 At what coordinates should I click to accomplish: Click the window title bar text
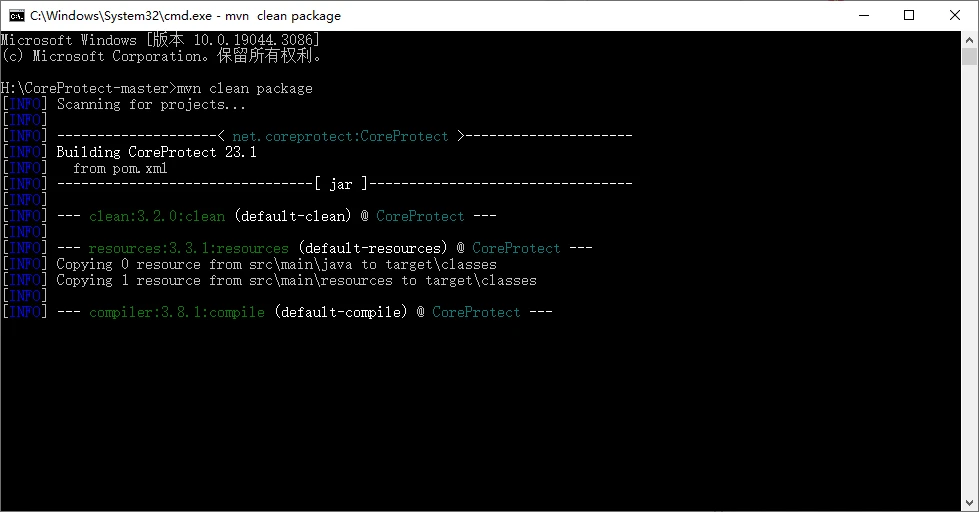185,16
